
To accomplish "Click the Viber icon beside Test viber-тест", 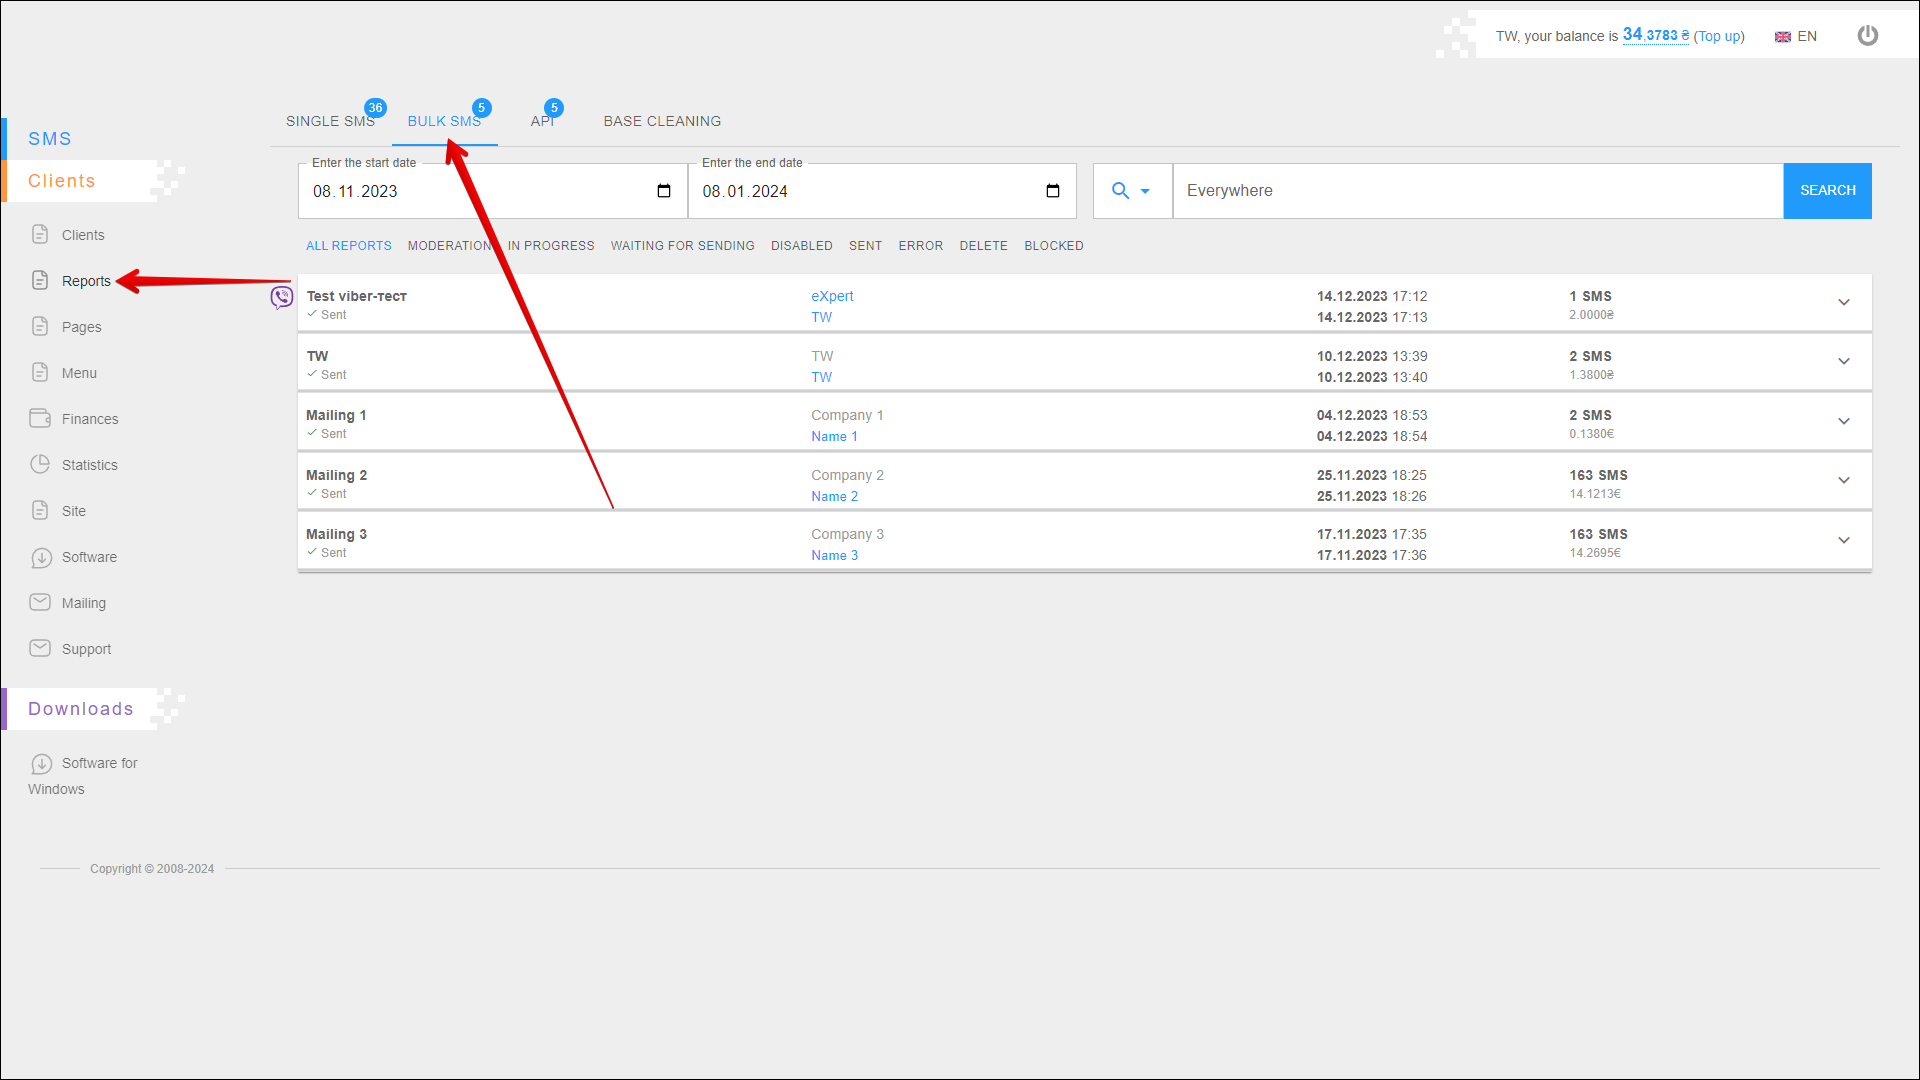I will [282, 297].
